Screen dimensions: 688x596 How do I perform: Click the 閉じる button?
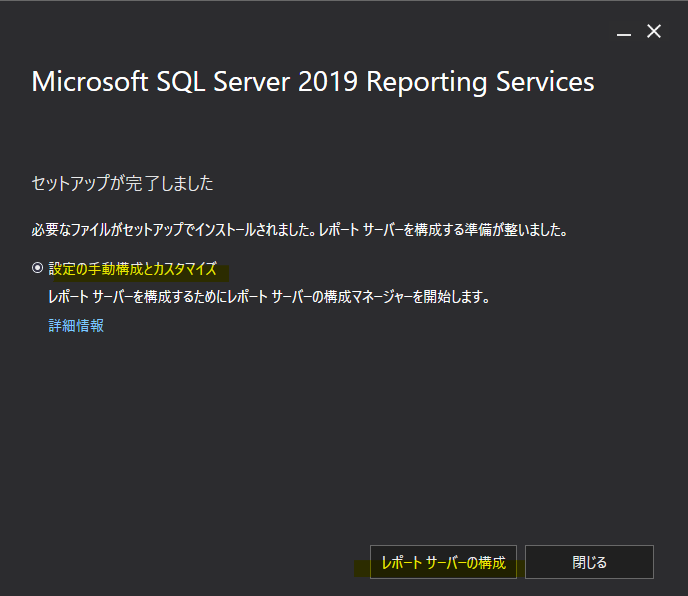tap(589, 562)
